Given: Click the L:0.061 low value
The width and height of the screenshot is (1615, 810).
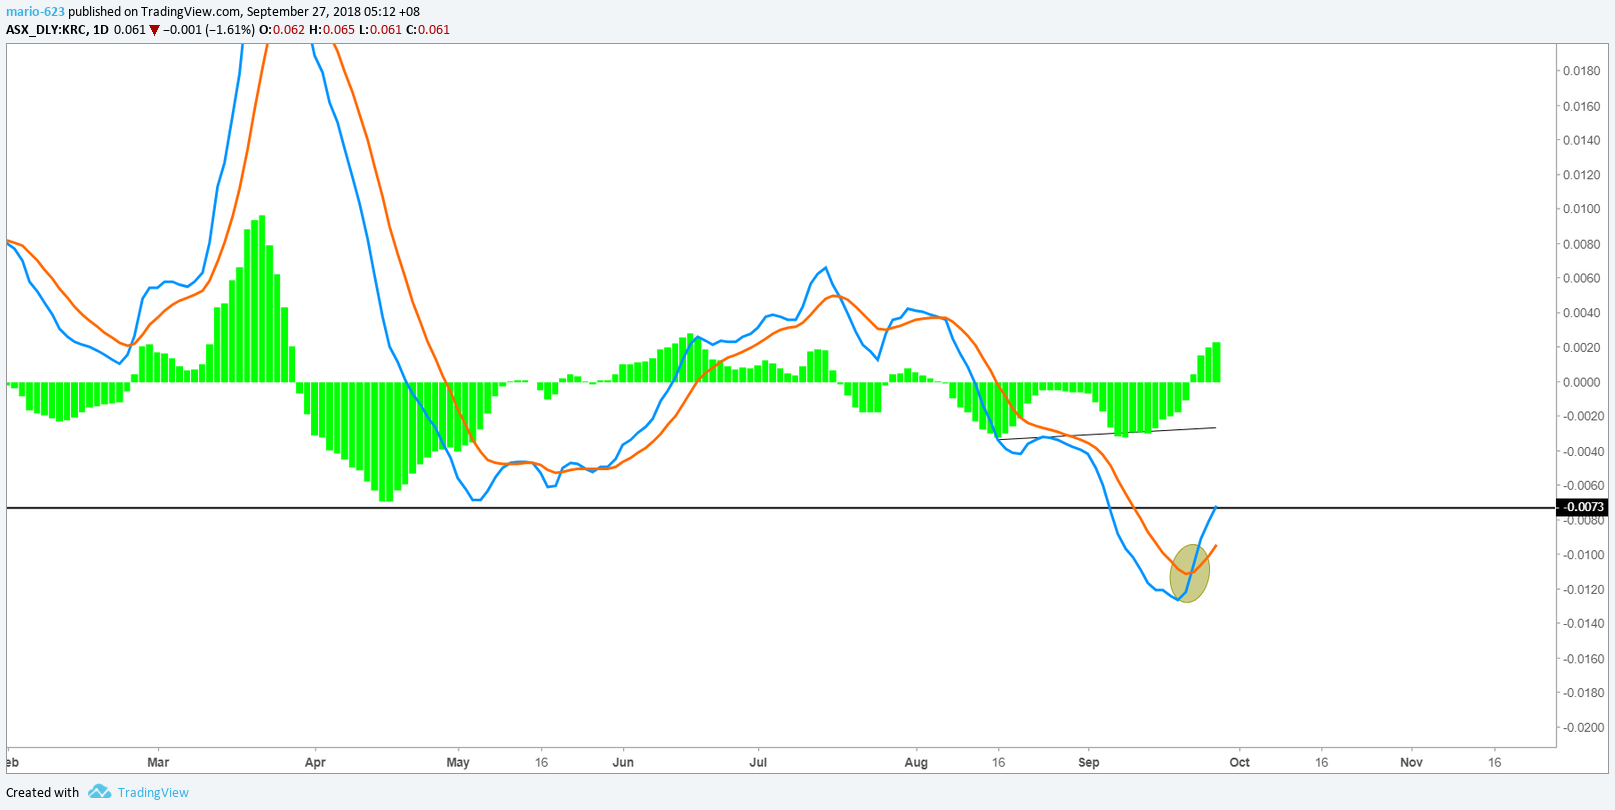Looking at the screenshot, I should [380, 30].
